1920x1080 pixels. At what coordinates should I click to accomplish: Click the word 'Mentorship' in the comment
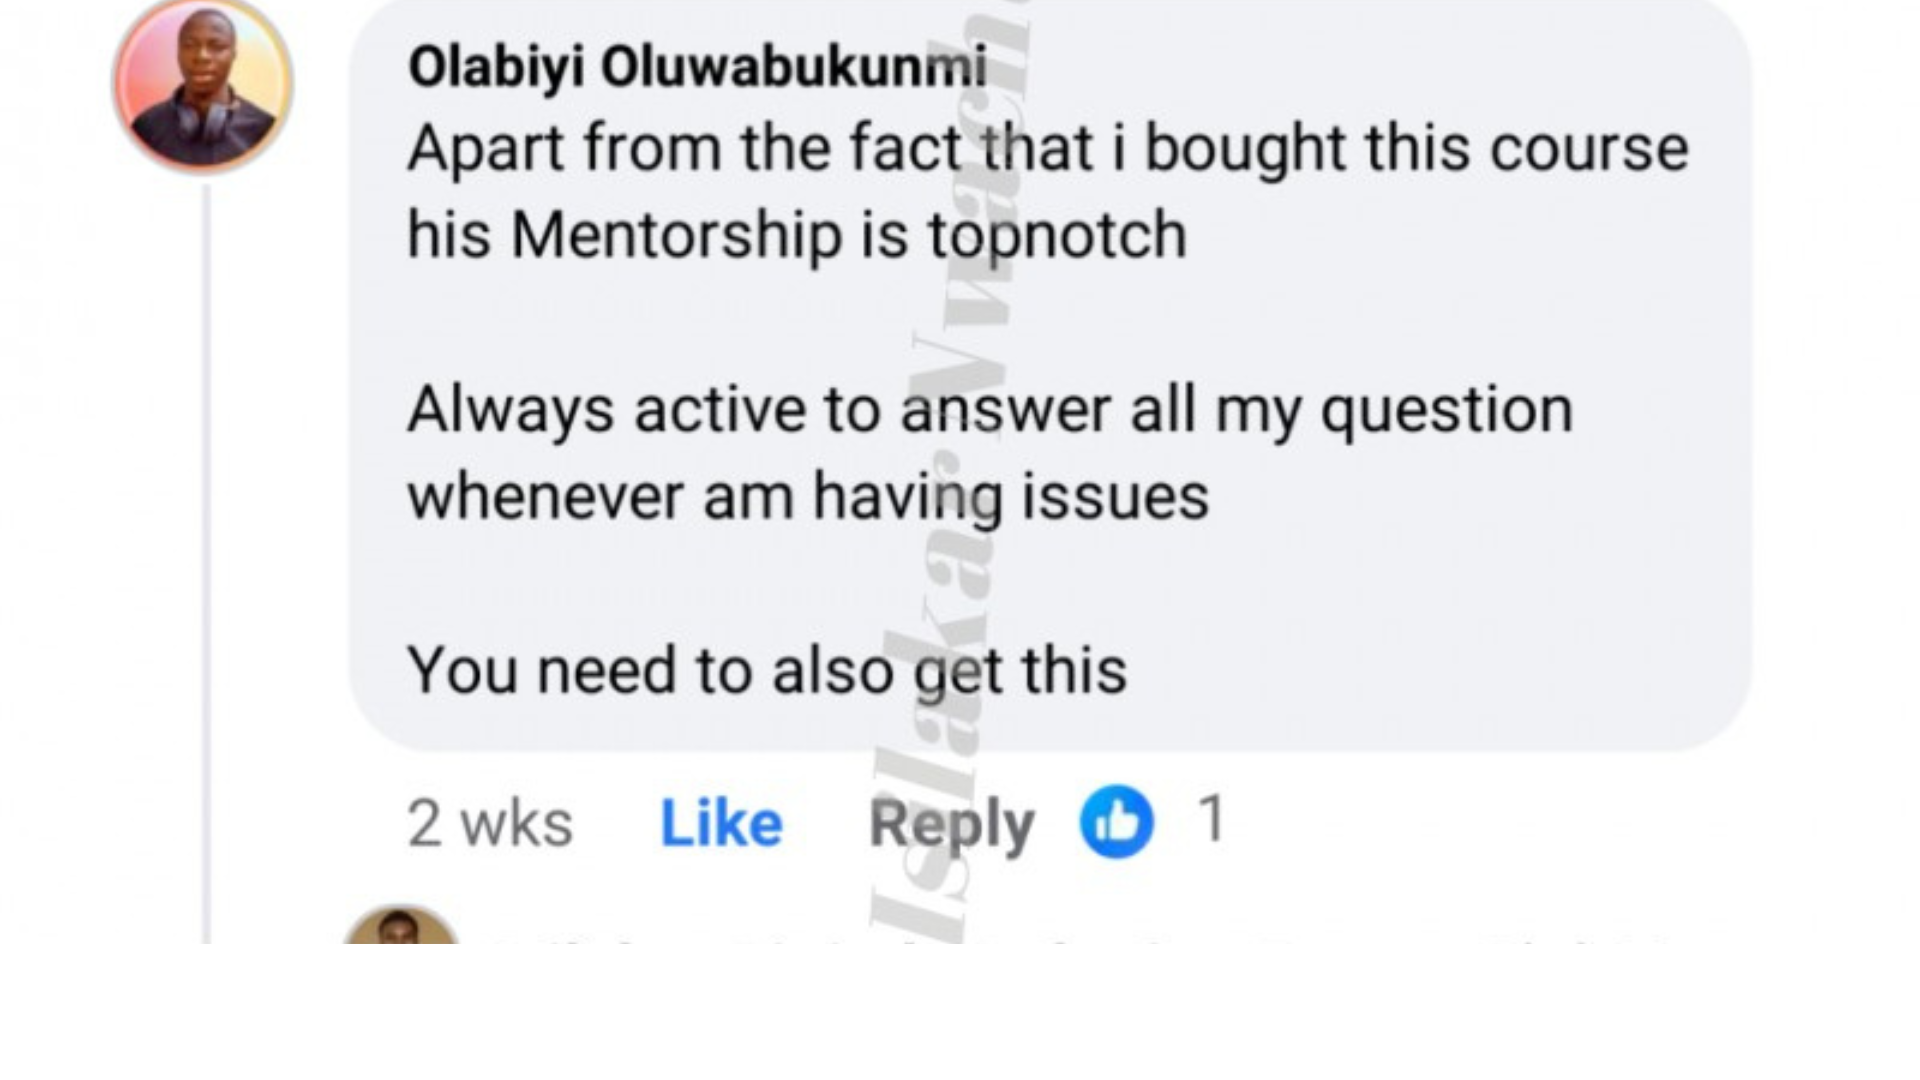tap(677, 236)
